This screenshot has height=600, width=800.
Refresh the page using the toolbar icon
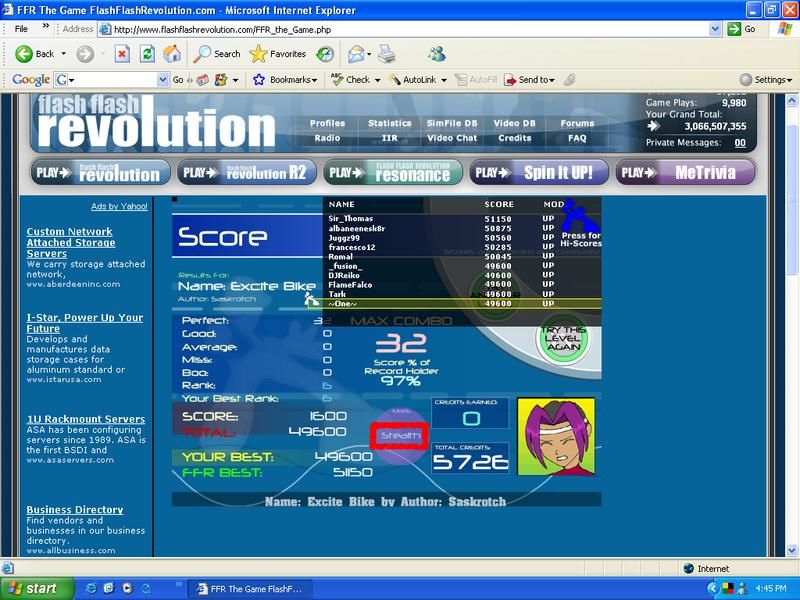tap(149, 54)
